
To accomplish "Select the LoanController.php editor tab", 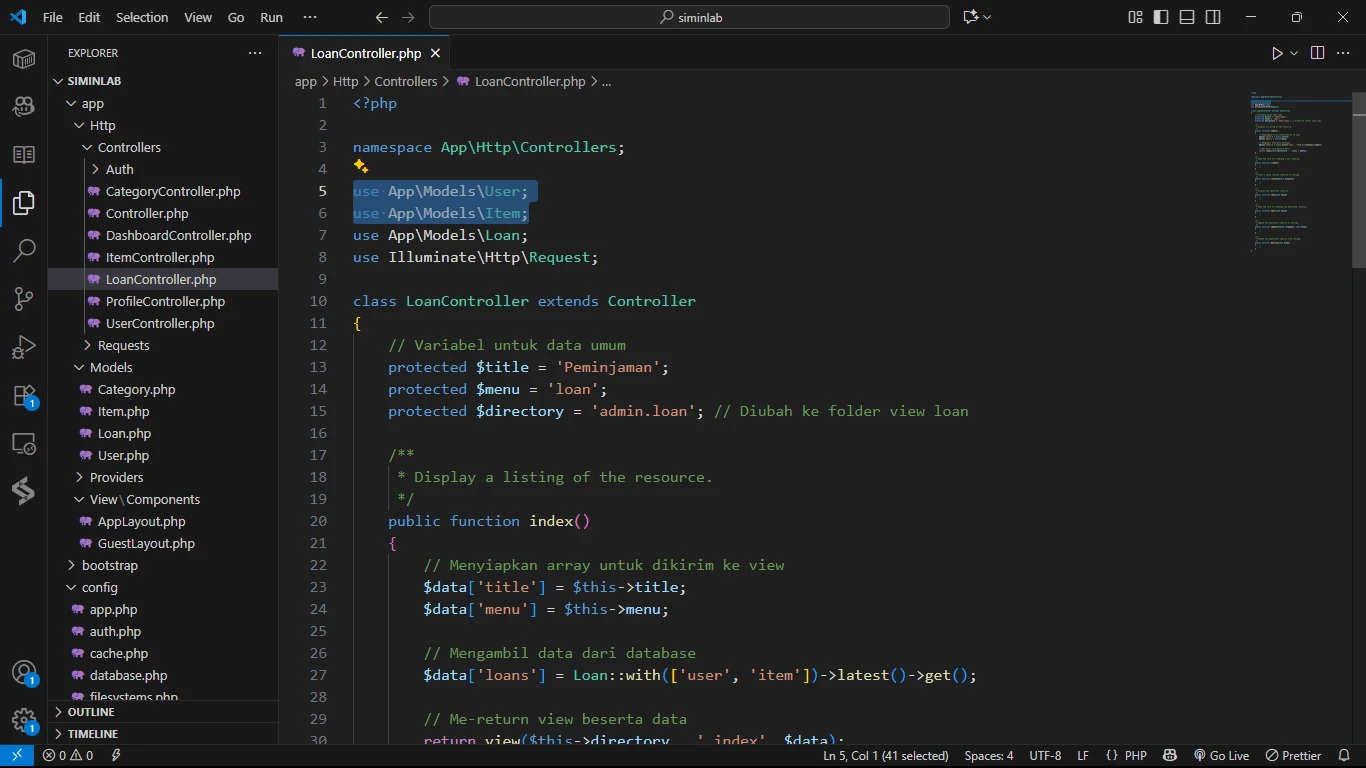I will click(x=365, y=53).
